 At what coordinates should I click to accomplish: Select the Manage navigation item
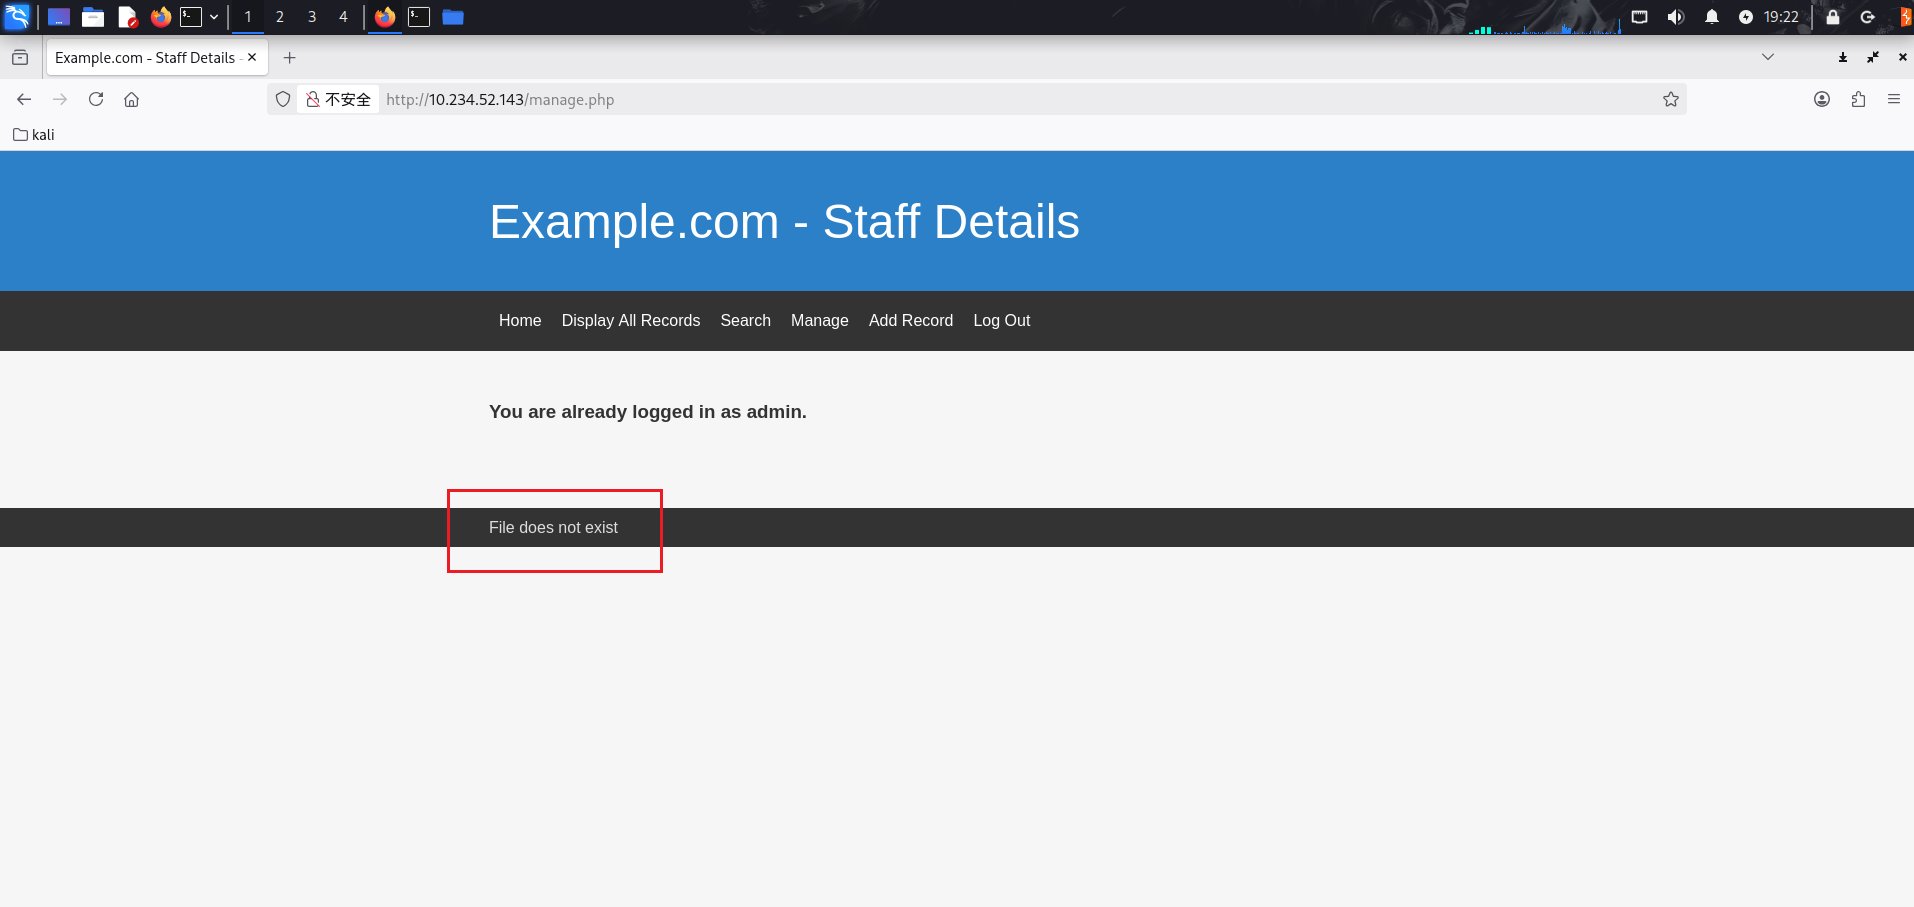pos(819,320)
